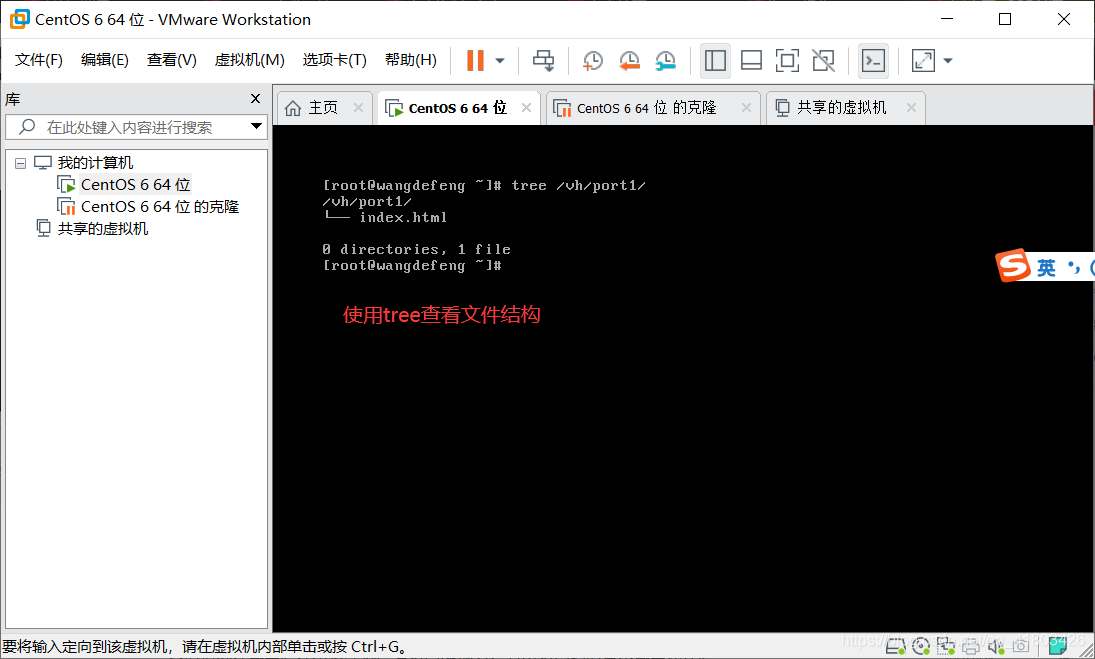This screenshot has width=1095, height=659.
Task: Open the fullscreen mode dropdown arrow
Action: click(946, 60)
